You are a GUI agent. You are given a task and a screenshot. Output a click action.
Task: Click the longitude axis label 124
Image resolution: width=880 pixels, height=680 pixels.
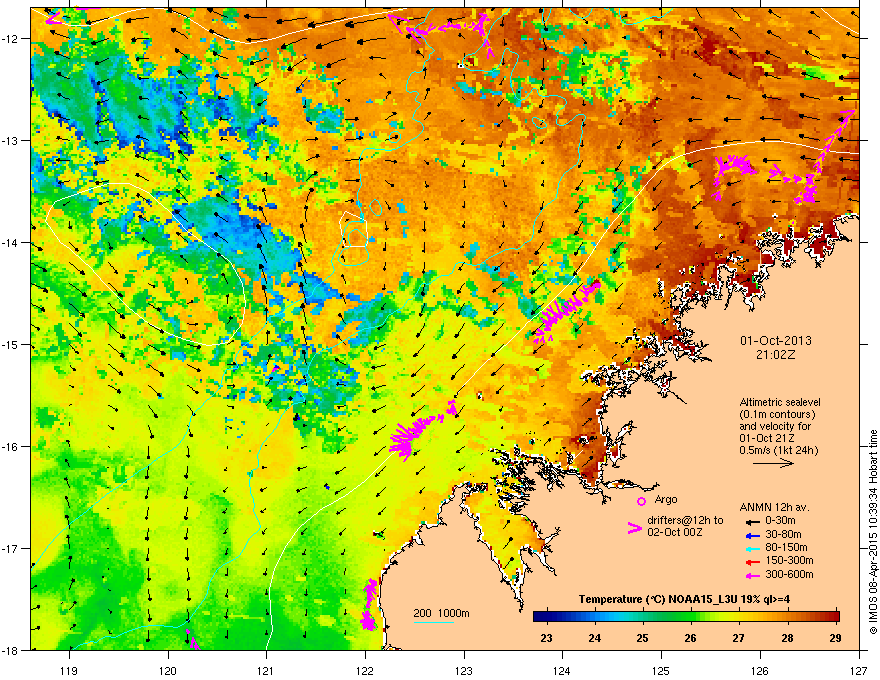tap(562, 670)
